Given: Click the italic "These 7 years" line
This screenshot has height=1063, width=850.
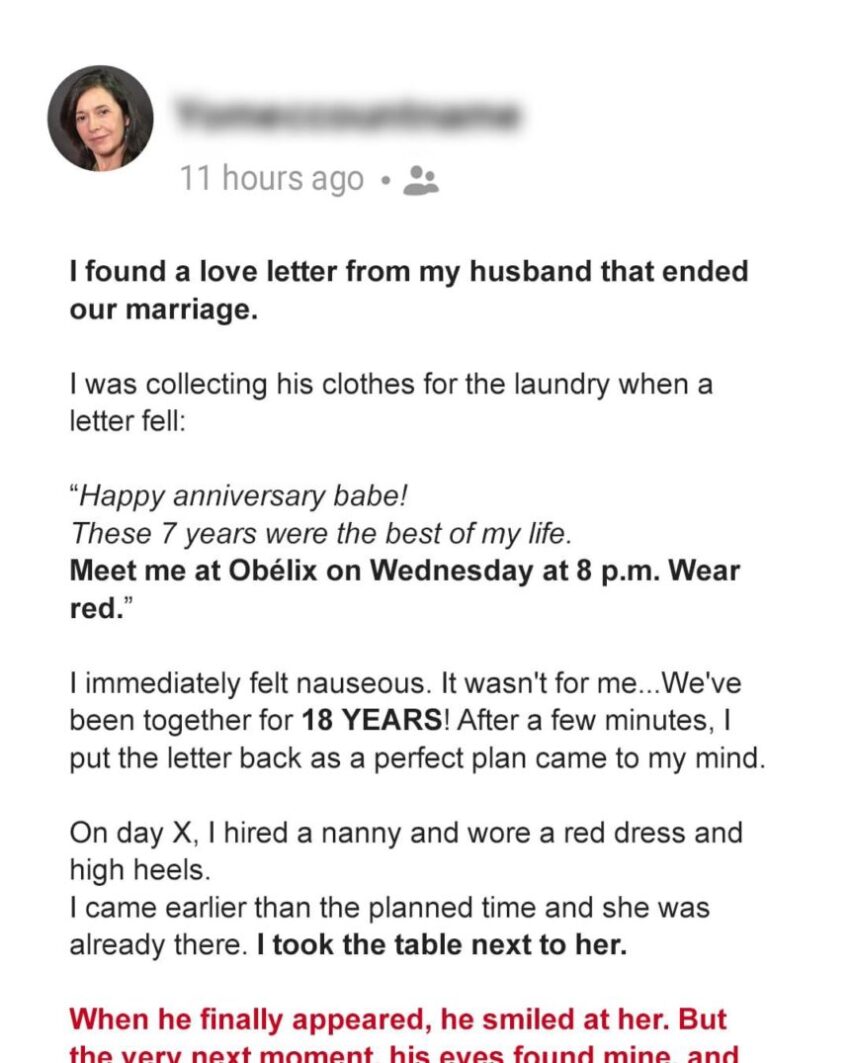Looking at the screenshot, I should point(320,534).
